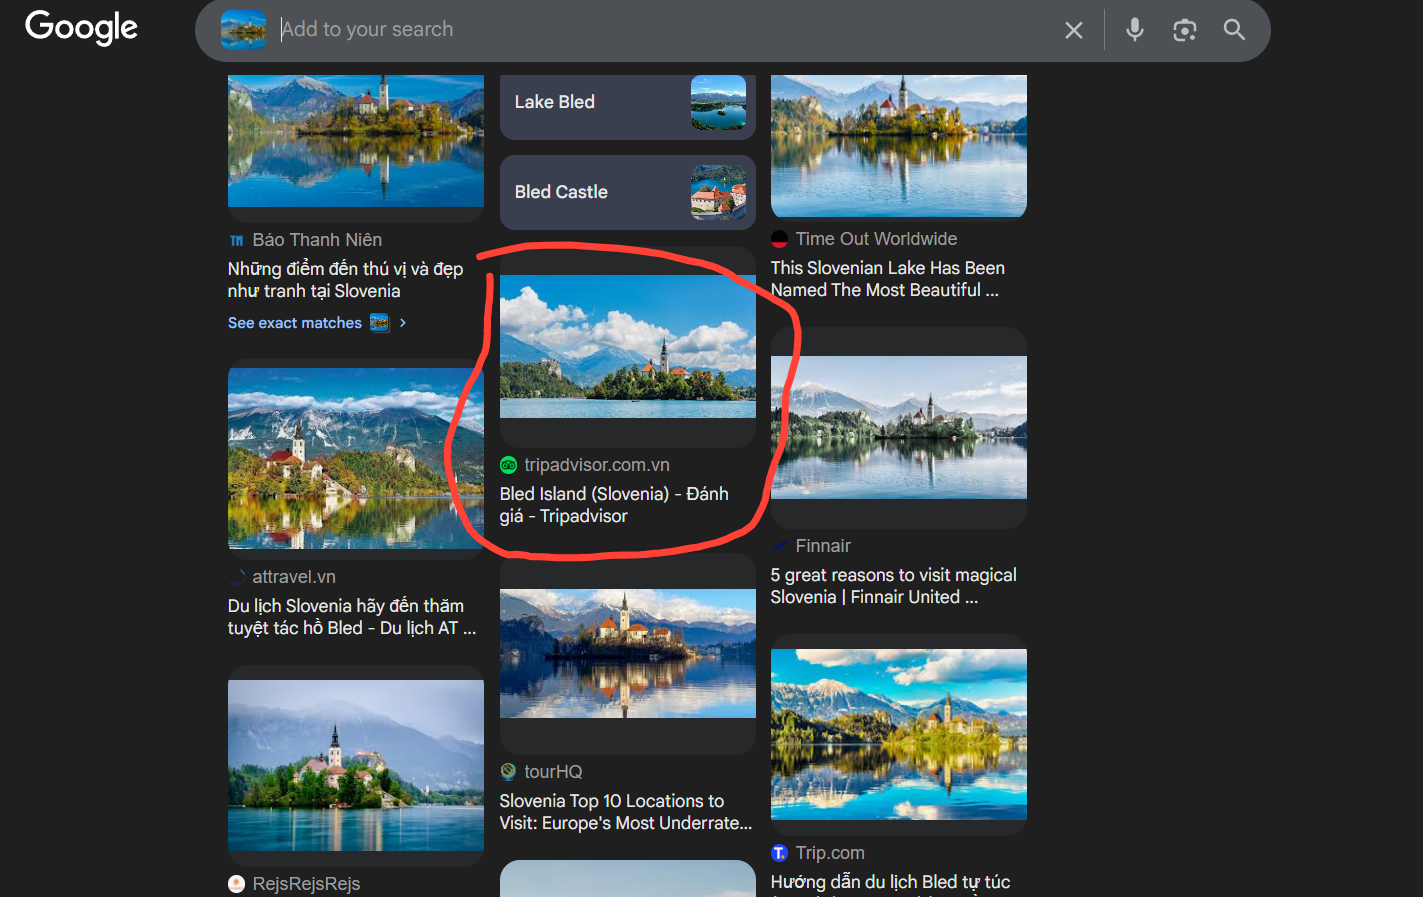Open the tourHQ source name

point(553,772)
